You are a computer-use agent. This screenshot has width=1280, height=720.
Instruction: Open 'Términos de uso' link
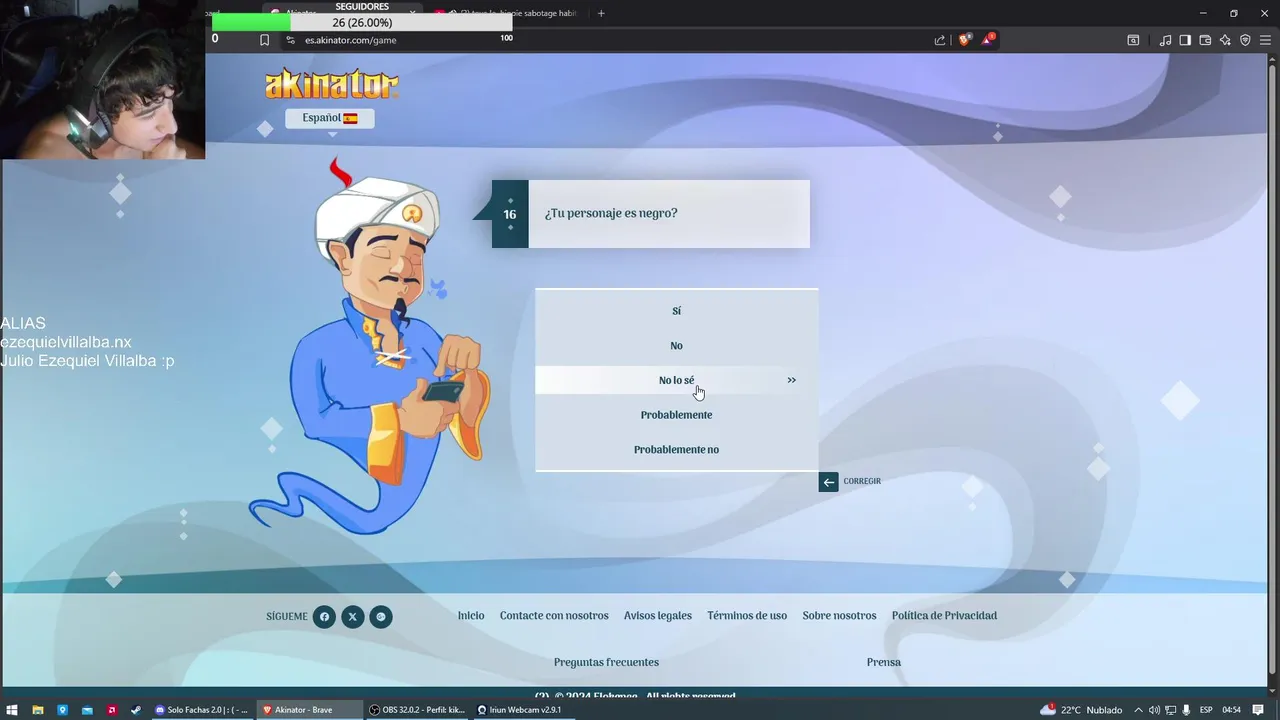pyautogui.click(x=747, y=616)
